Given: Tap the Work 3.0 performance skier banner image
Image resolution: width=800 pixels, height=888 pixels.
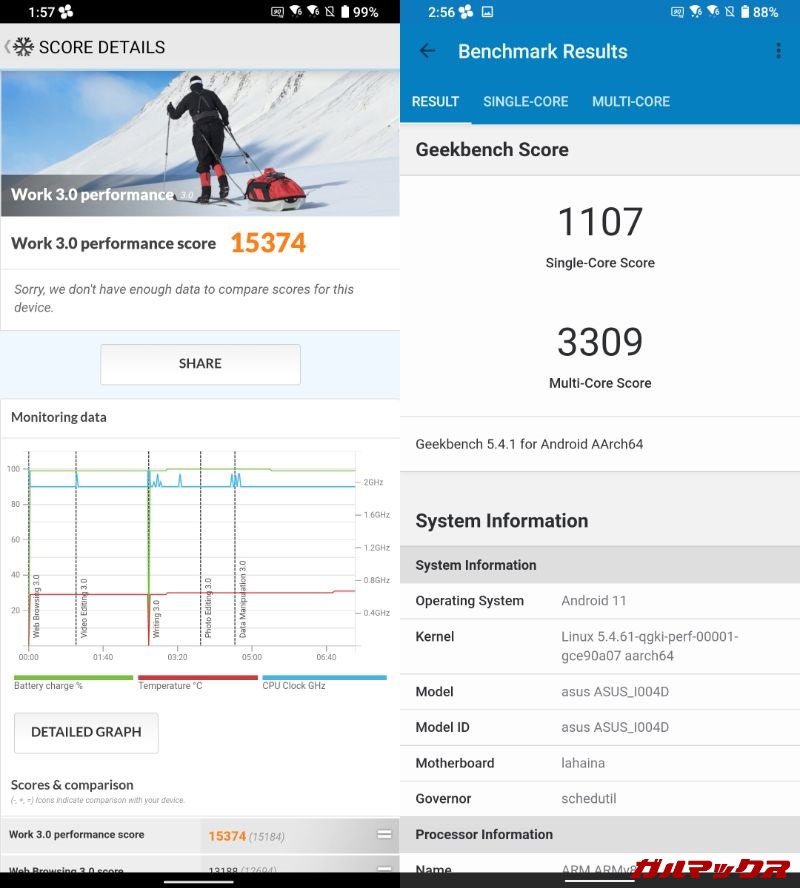Looking at the screenshot, I should click(200, 140).
